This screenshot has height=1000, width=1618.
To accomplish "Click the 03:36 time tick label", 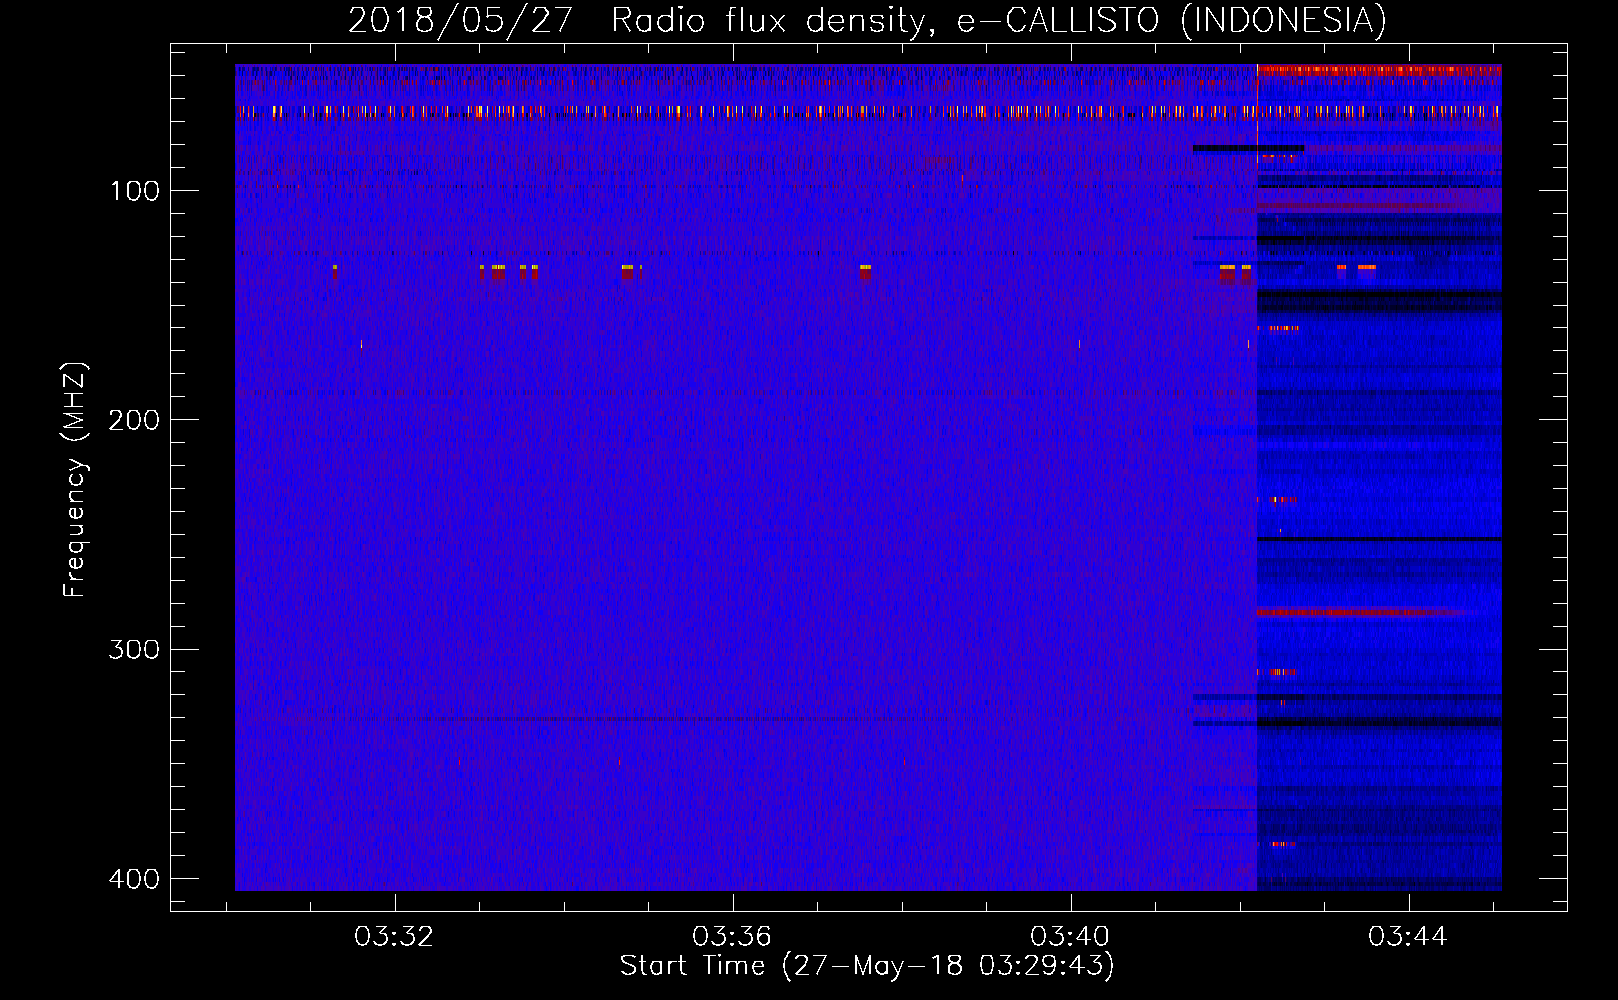I will click(732, 936).
